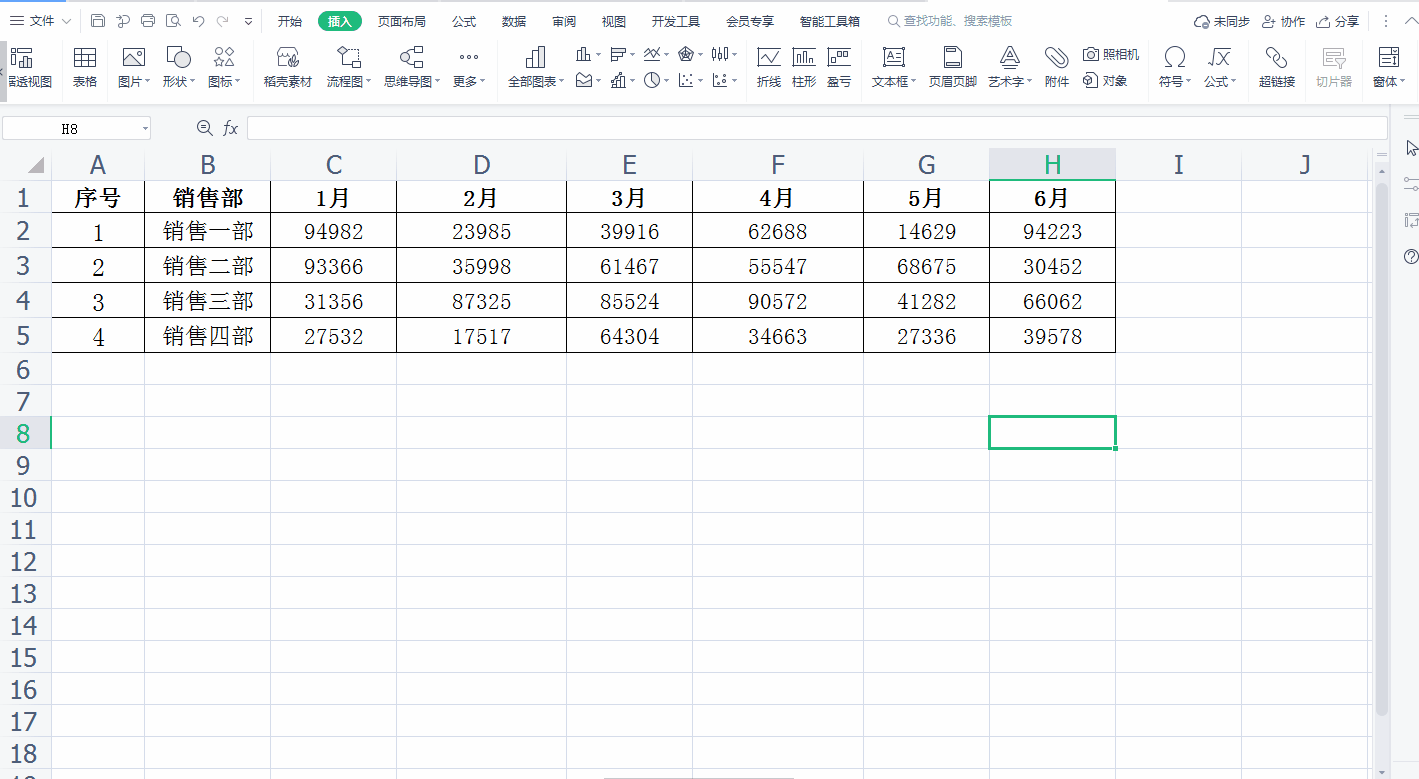Open the help question-mark icon in right sidebar
1419x779 pixels.
point(1411,257)
